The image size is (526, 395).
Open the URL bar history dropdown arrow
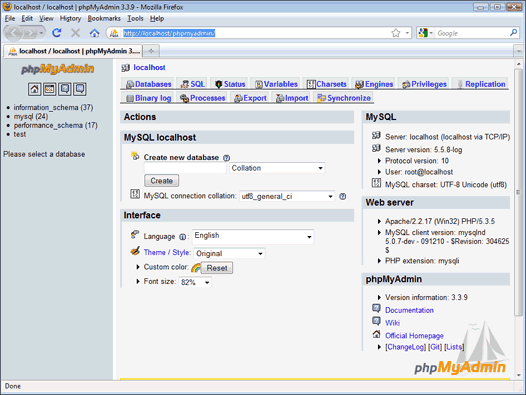pos(407,33)
